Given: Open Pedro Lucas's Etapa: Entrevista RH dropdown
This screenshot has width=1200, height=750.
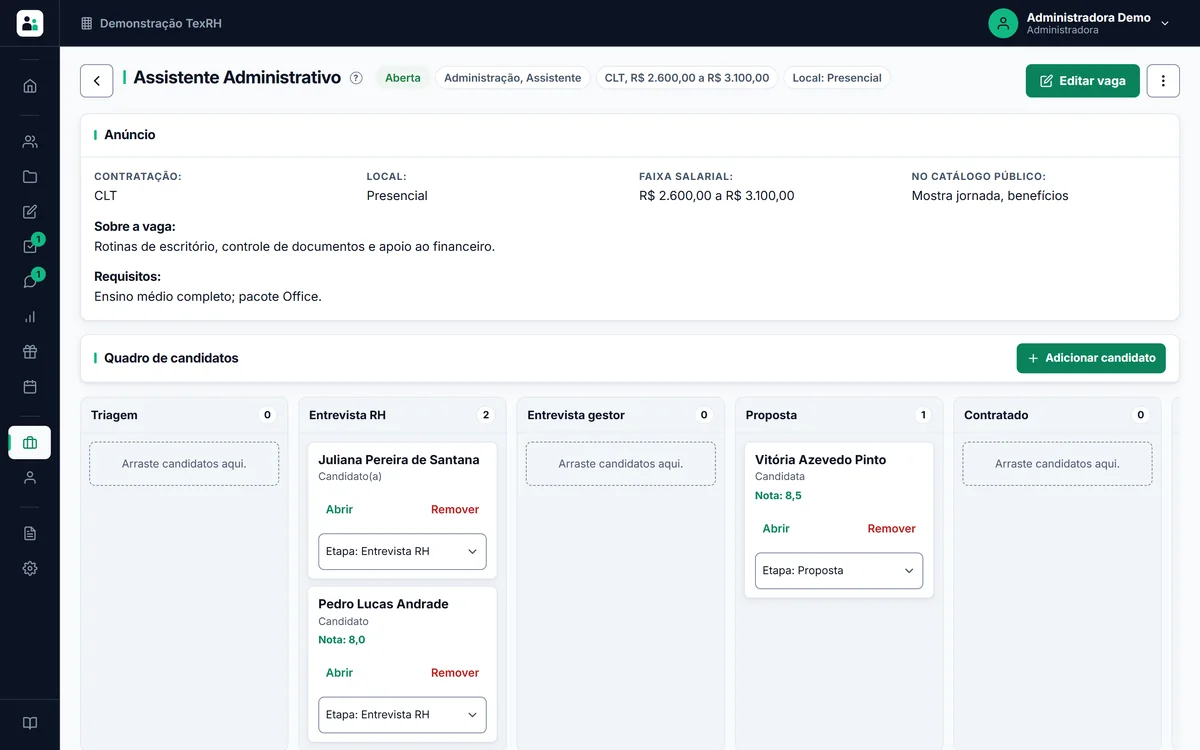Looking at the screenshot, I should pos(402,715).
